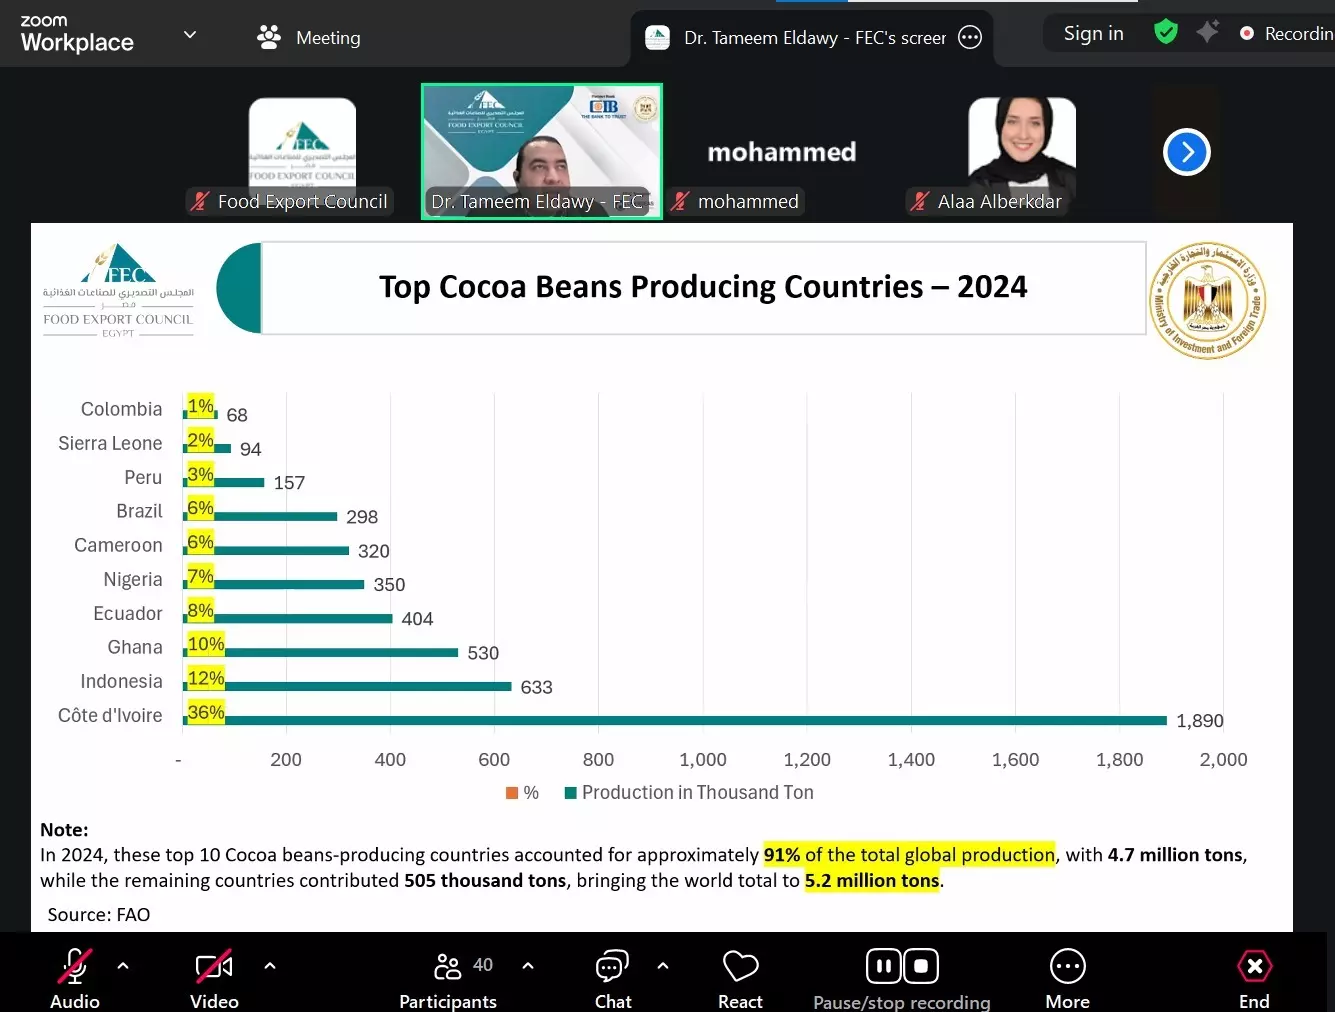Click the AI Companion sparkle icon

[1208, 32]
